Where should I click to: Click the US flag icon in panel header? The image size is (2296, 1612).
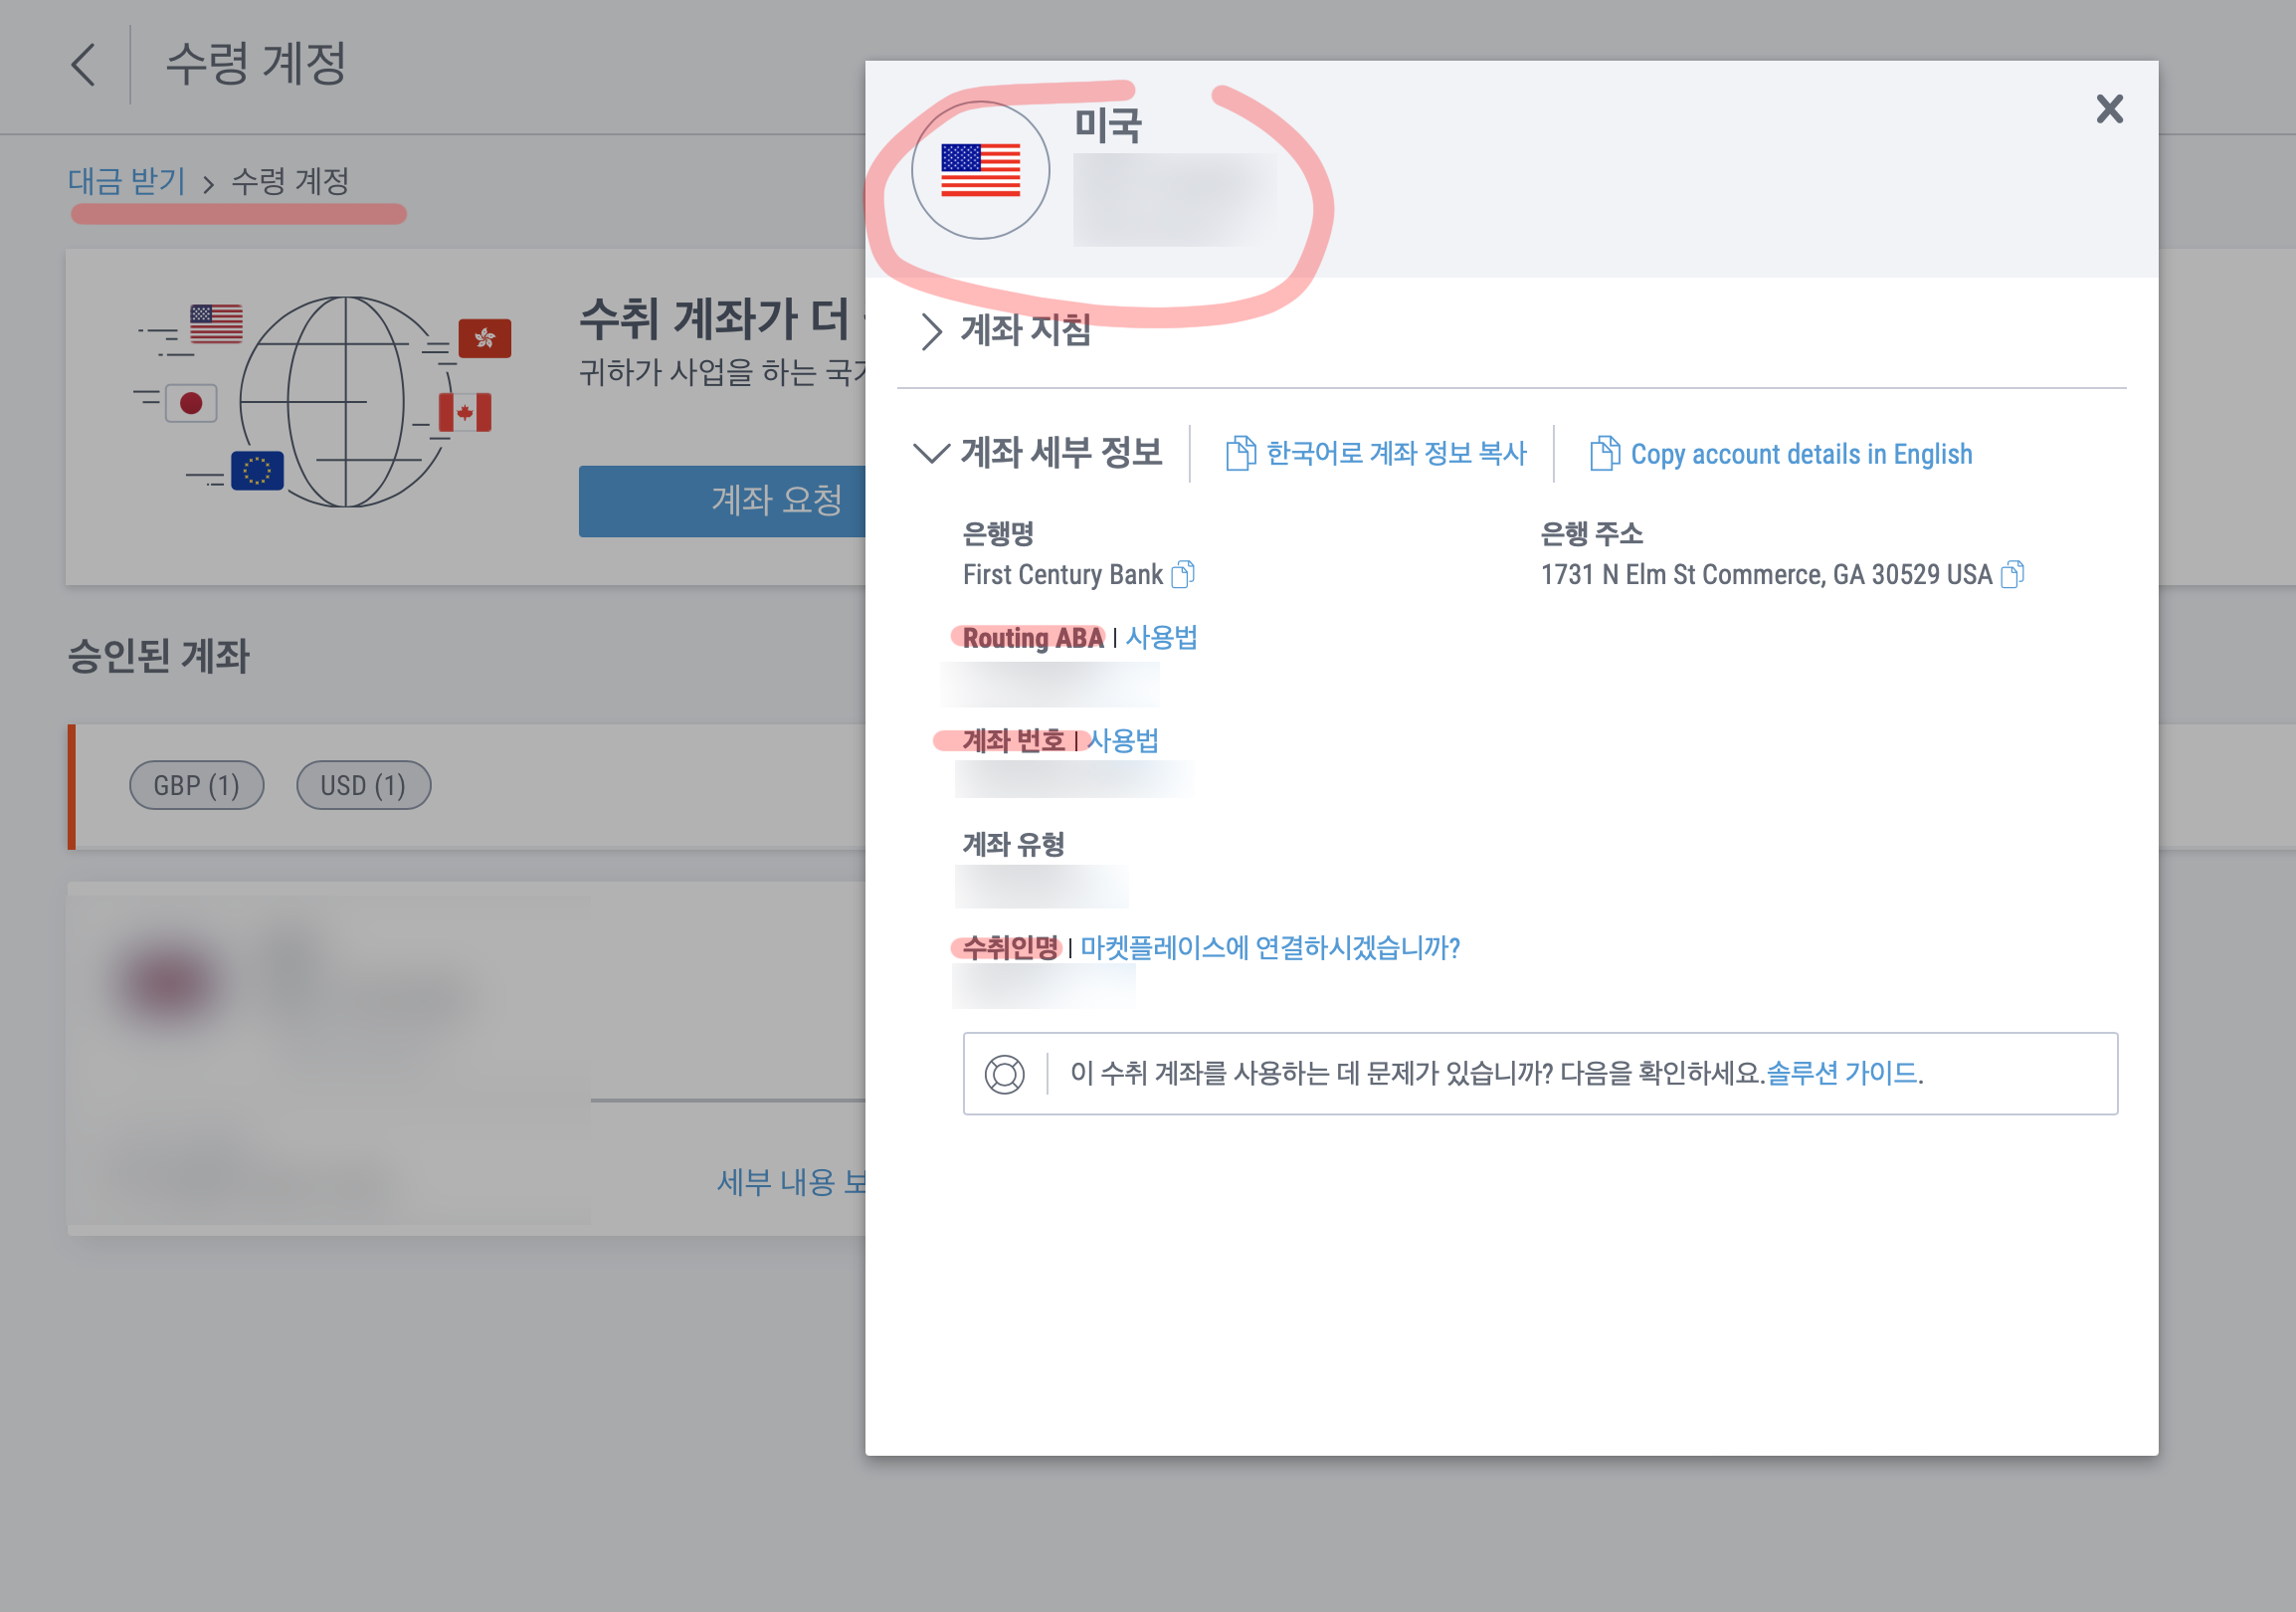pos(980,170)
